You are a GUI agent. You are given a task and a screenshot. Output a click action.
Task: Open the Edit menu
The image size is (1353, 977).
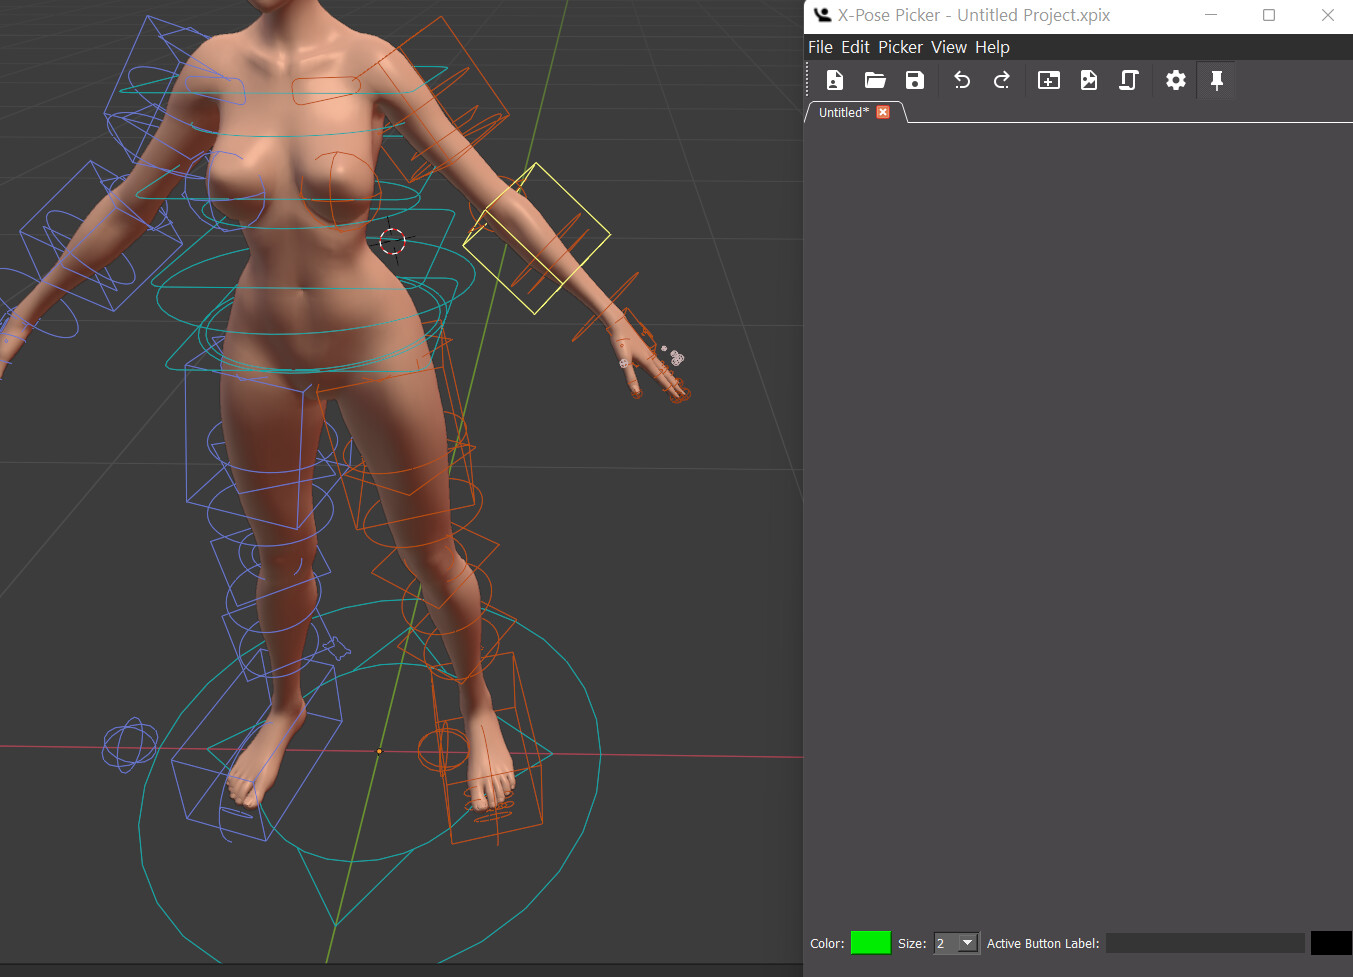(x=855, y=47)
